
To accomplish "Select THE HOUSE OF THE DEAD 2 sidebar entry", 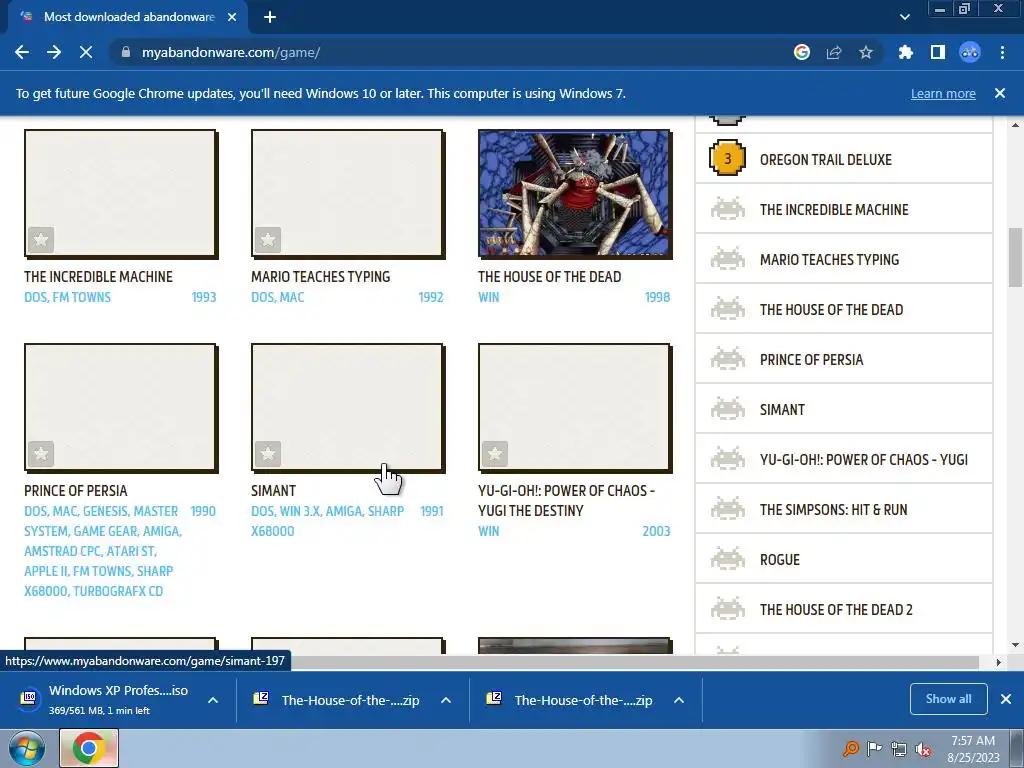I will (x=844, y=610).
